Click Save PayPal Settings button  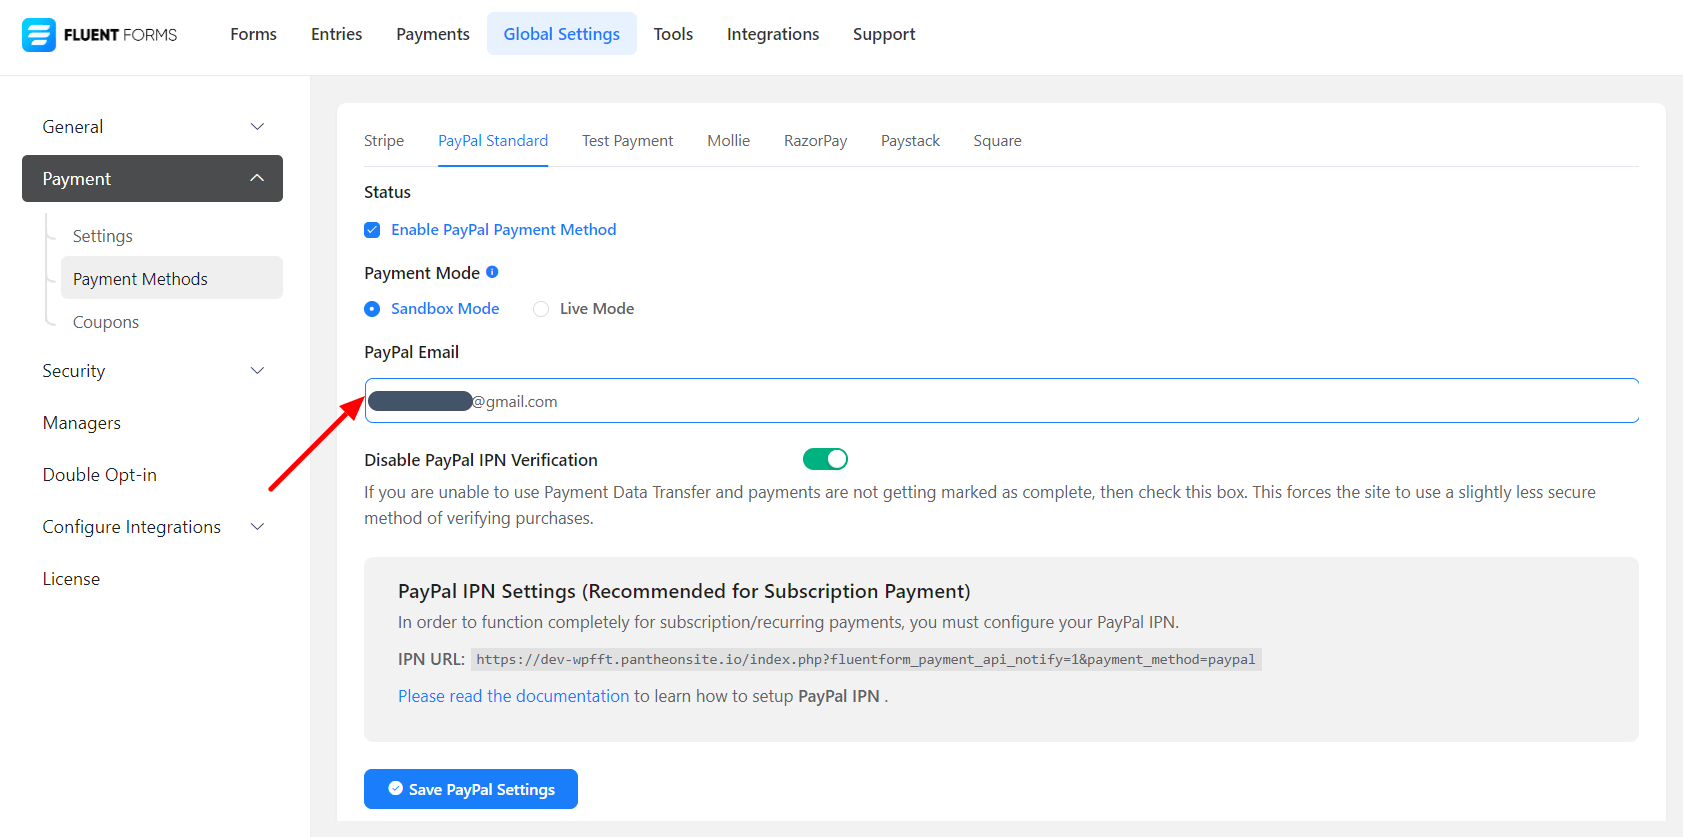coord(471,789)
